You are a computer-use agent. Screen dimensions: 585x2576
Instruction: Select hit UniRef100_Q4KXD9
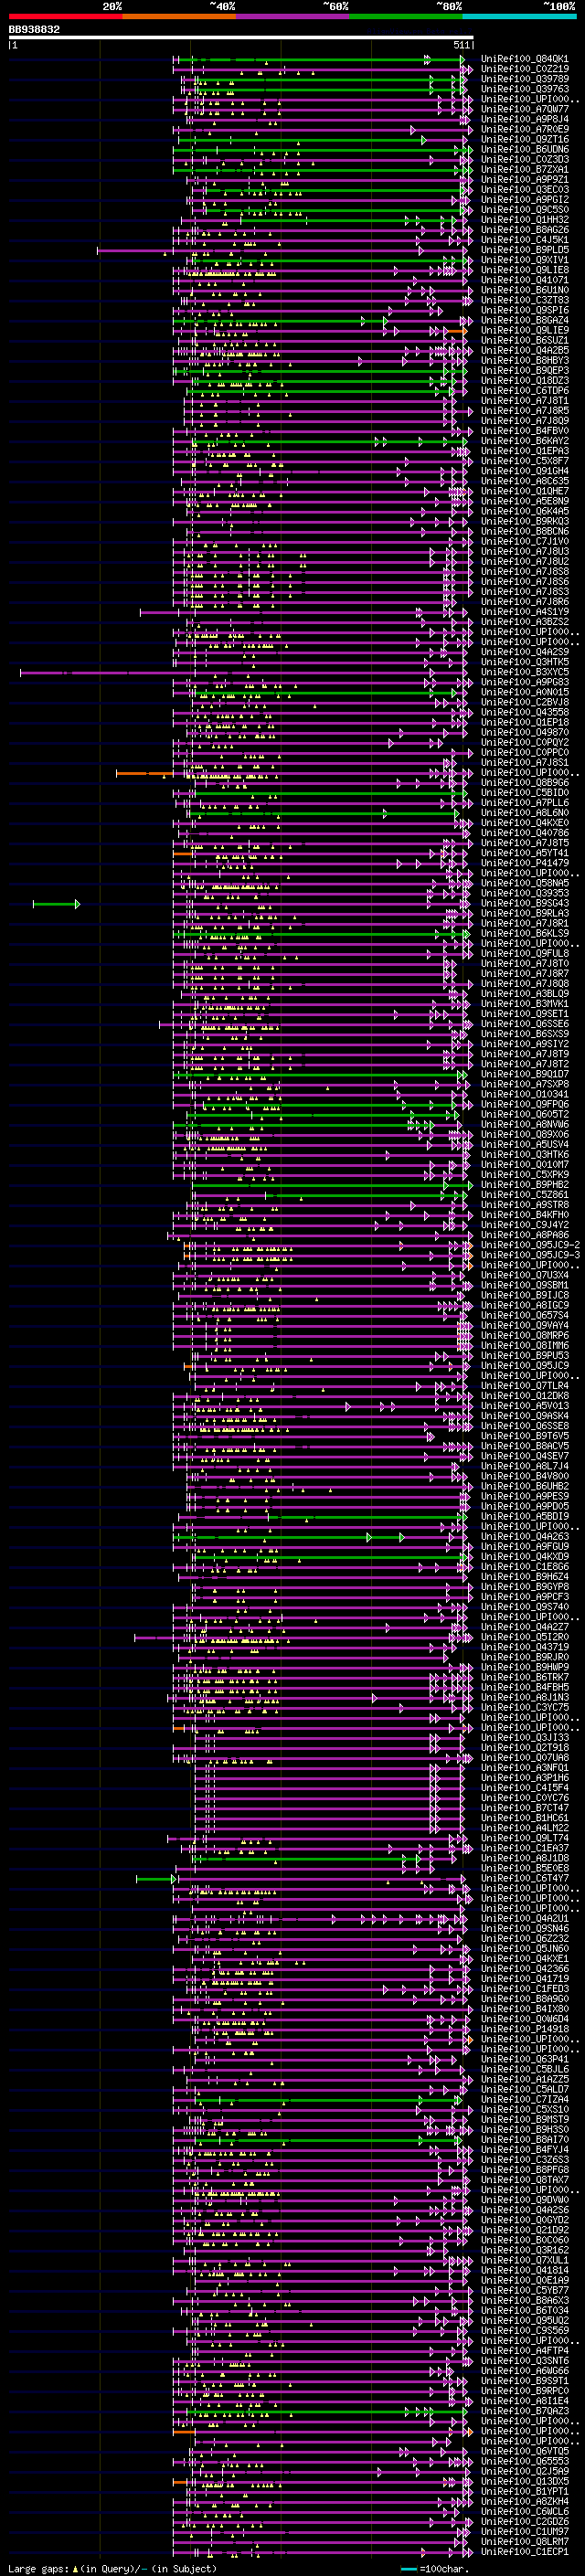pos(524,1557)
